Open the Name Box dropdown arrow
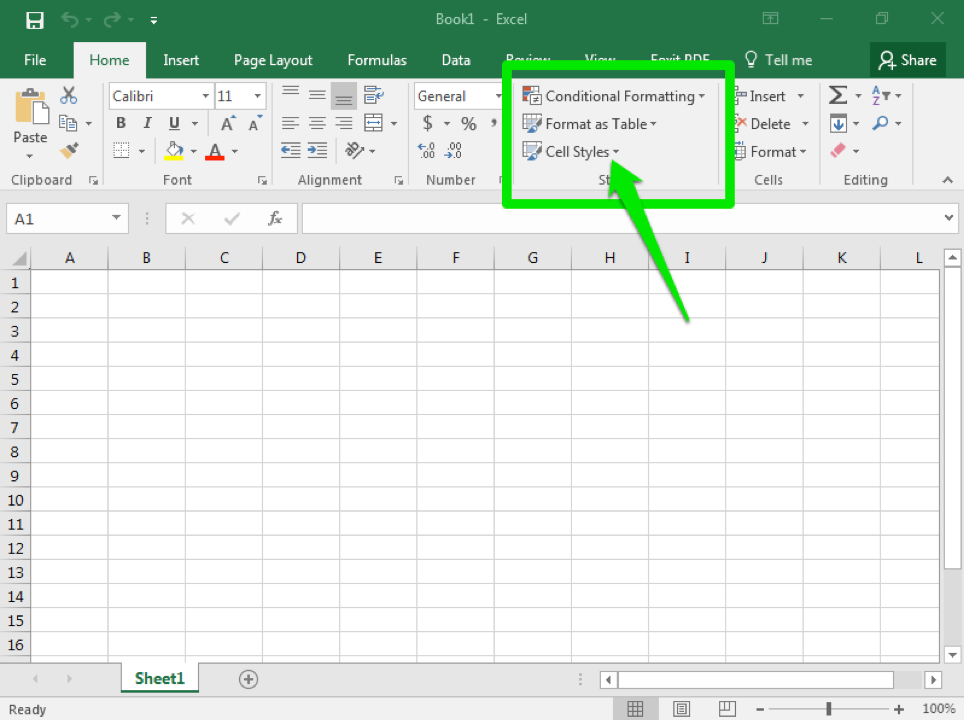This screenshot has width=964, height=720. click(116, 218)
